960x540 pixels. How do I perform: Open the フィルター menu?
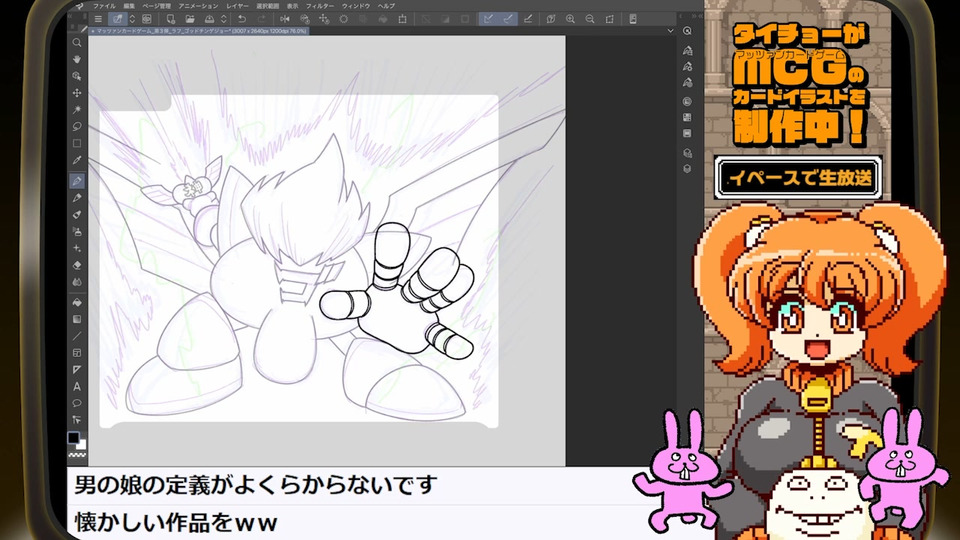[319, 6]
